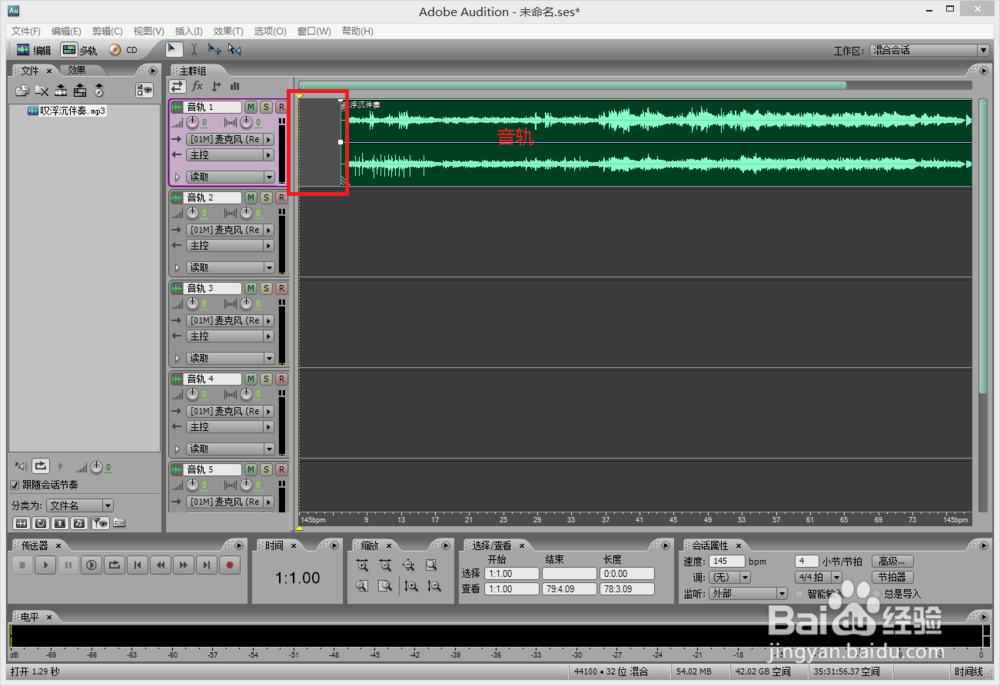Mute 音轨 5 with M button
The image size is (1000, 686).
251,469
